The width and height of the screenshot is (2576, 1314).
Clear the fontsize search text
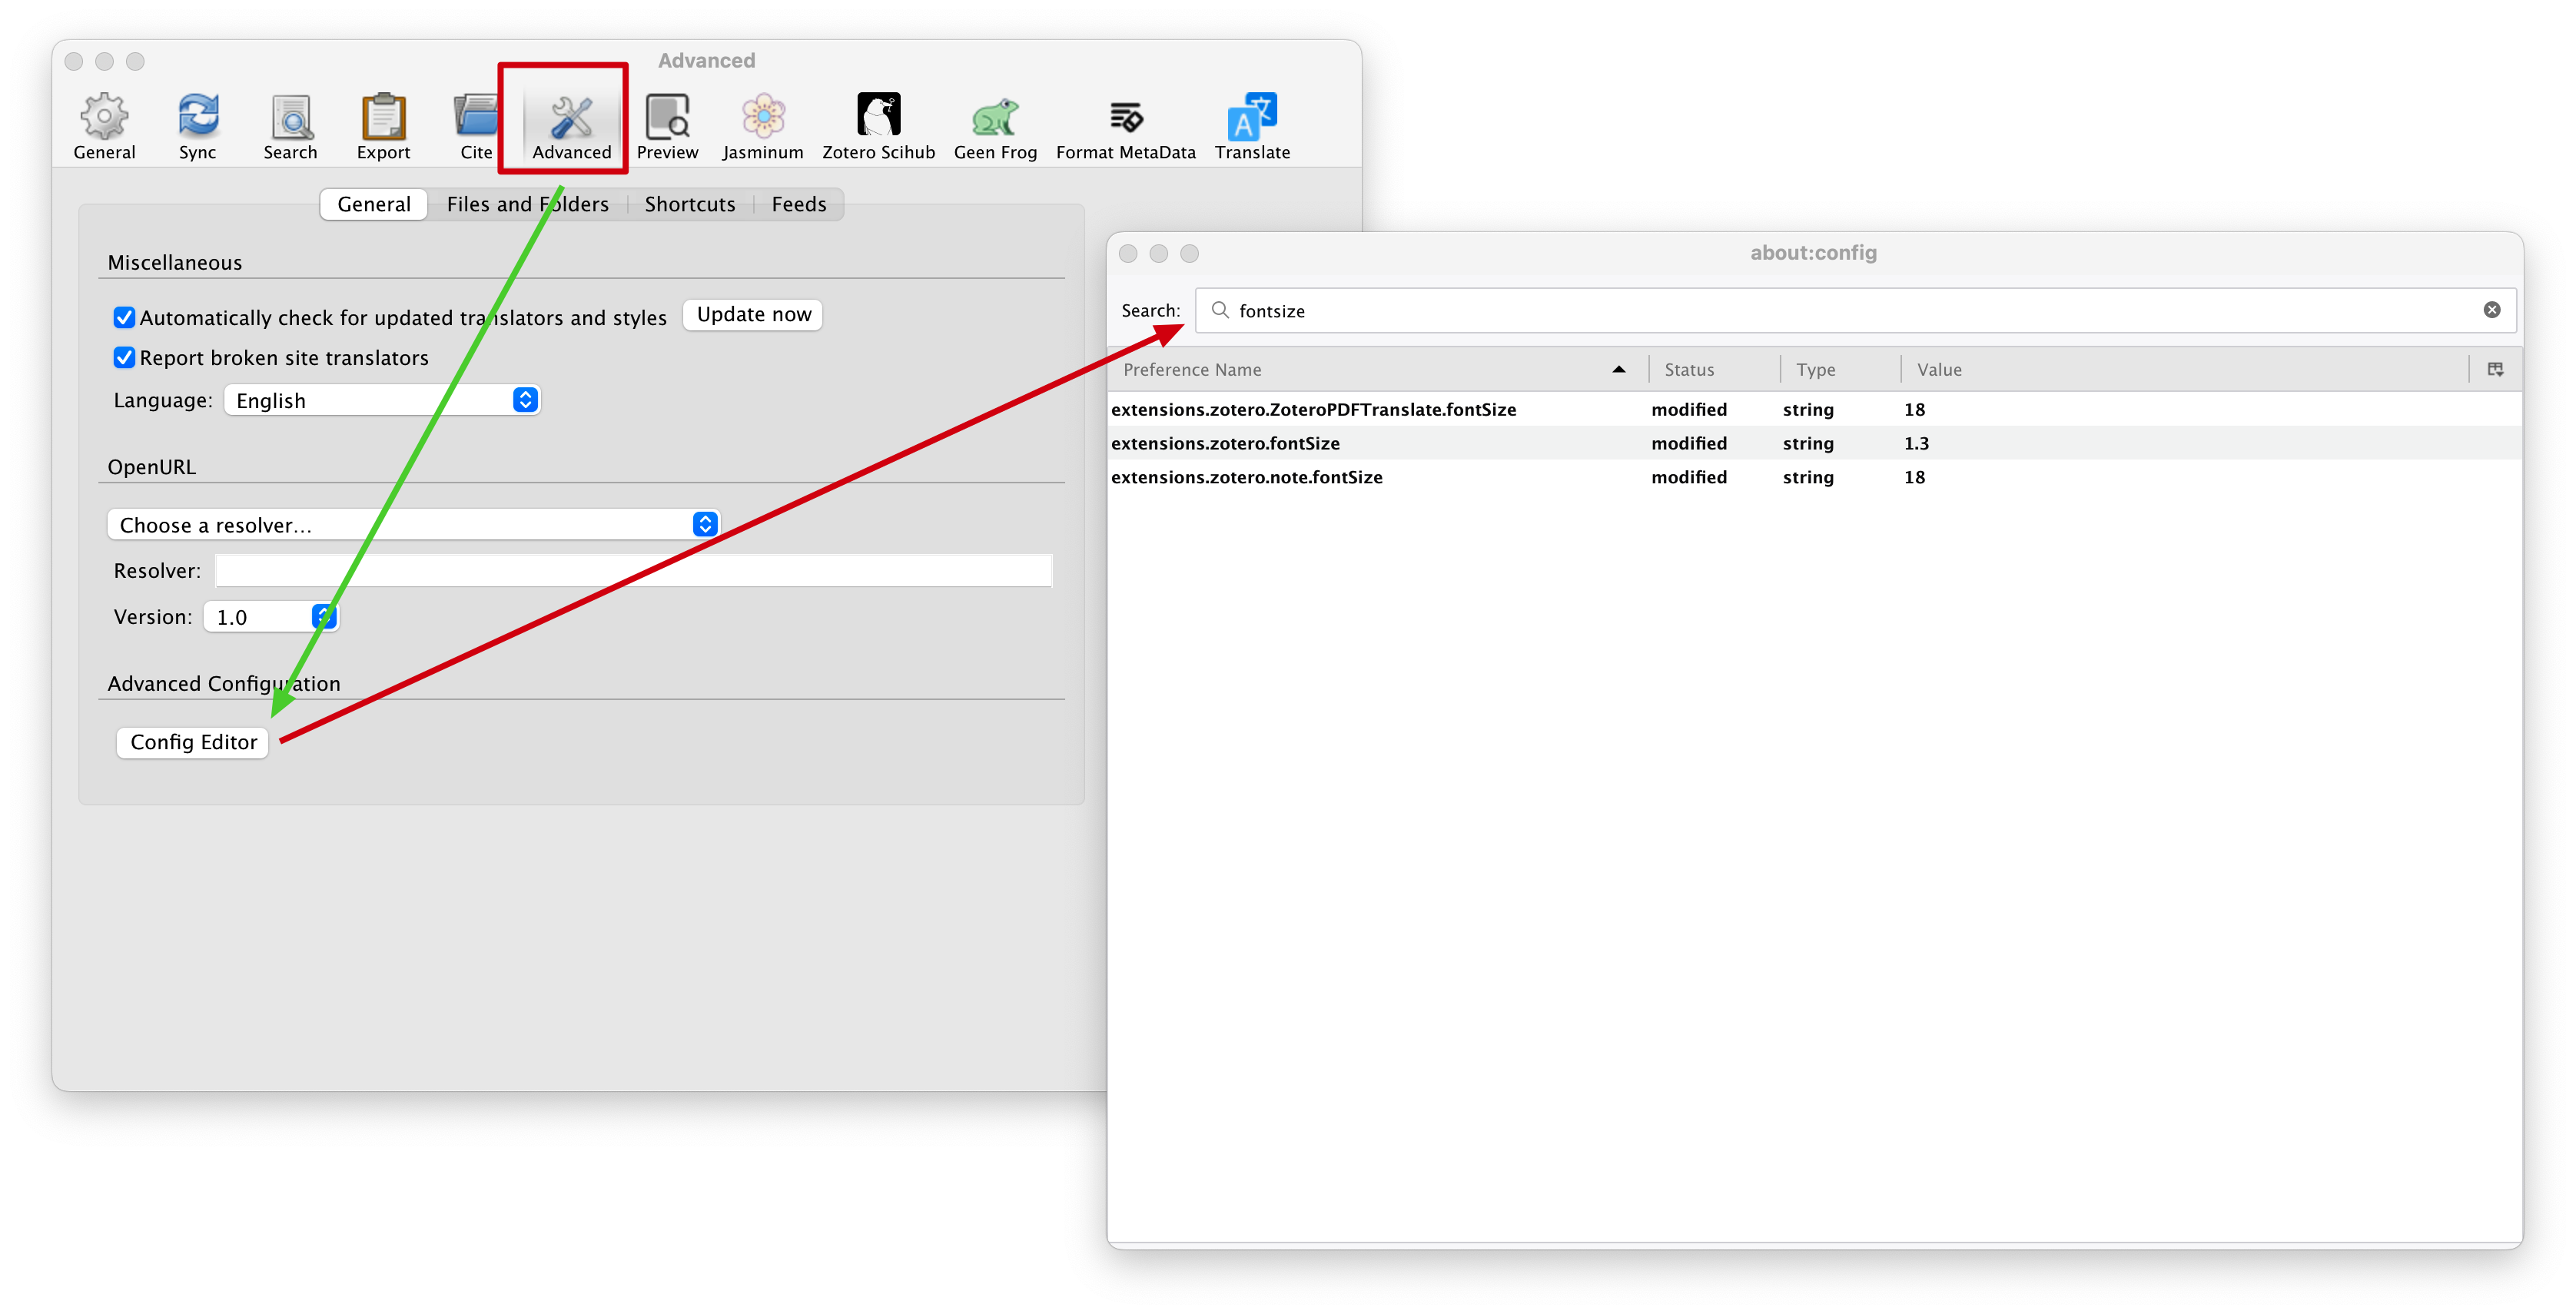pyautogui.click(x=2491, y=311)
